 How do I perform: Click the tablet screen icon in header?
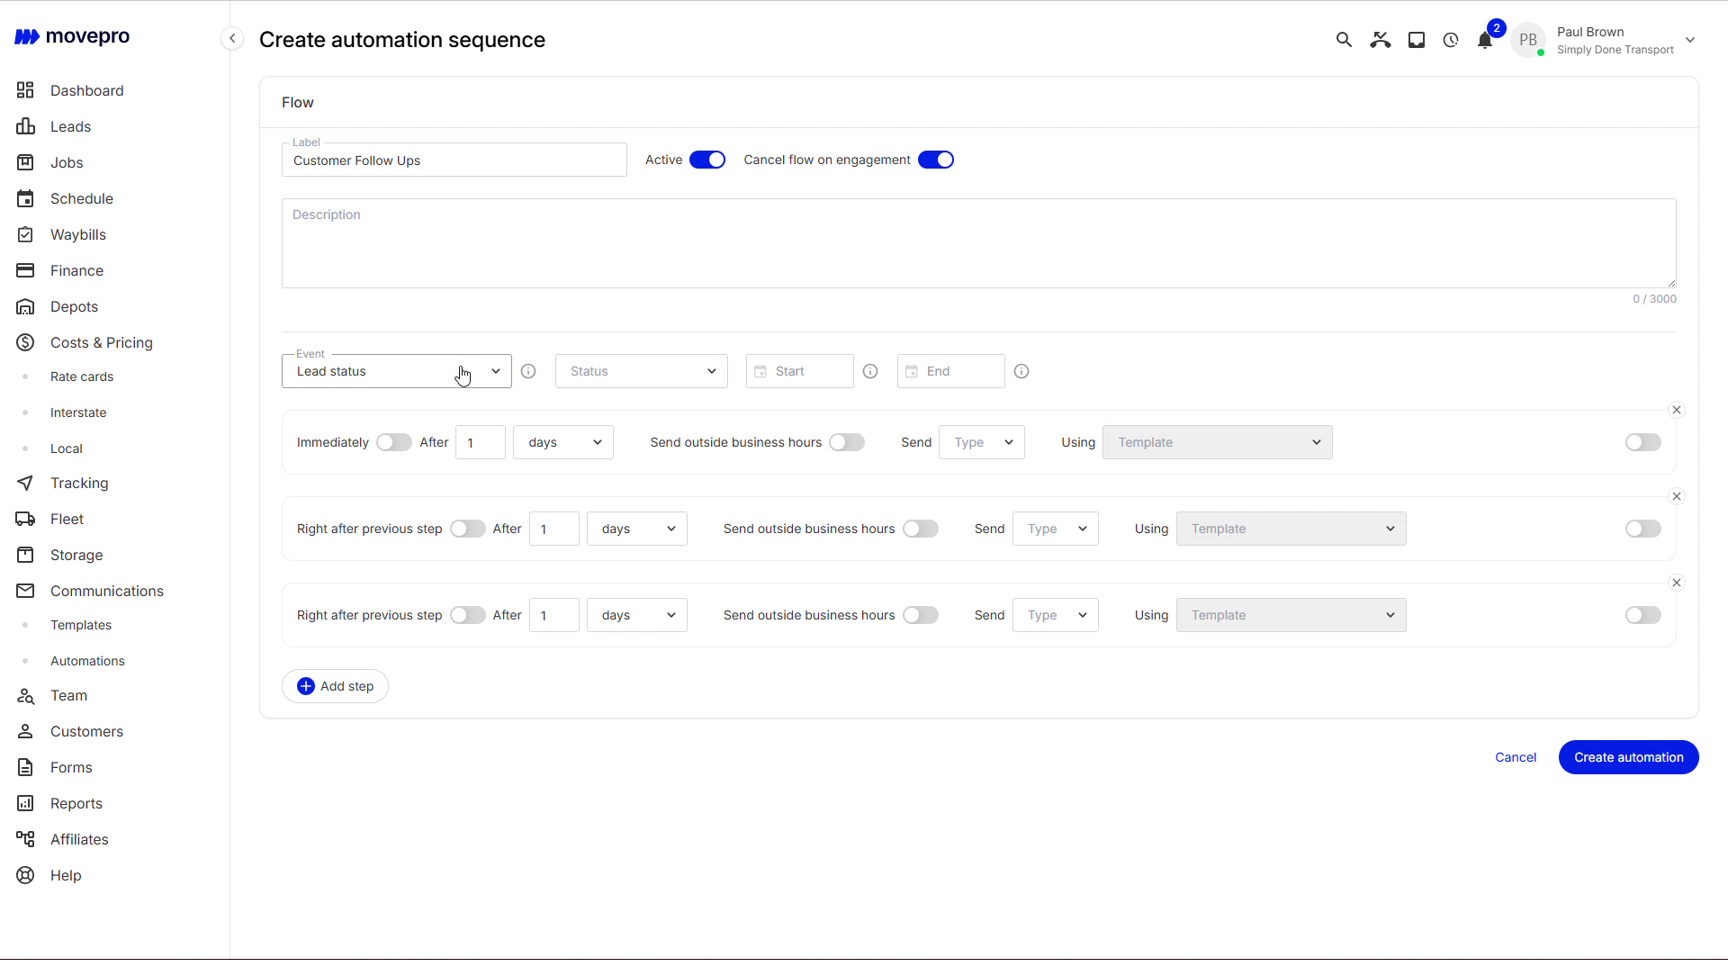[x=1416, y=40]
